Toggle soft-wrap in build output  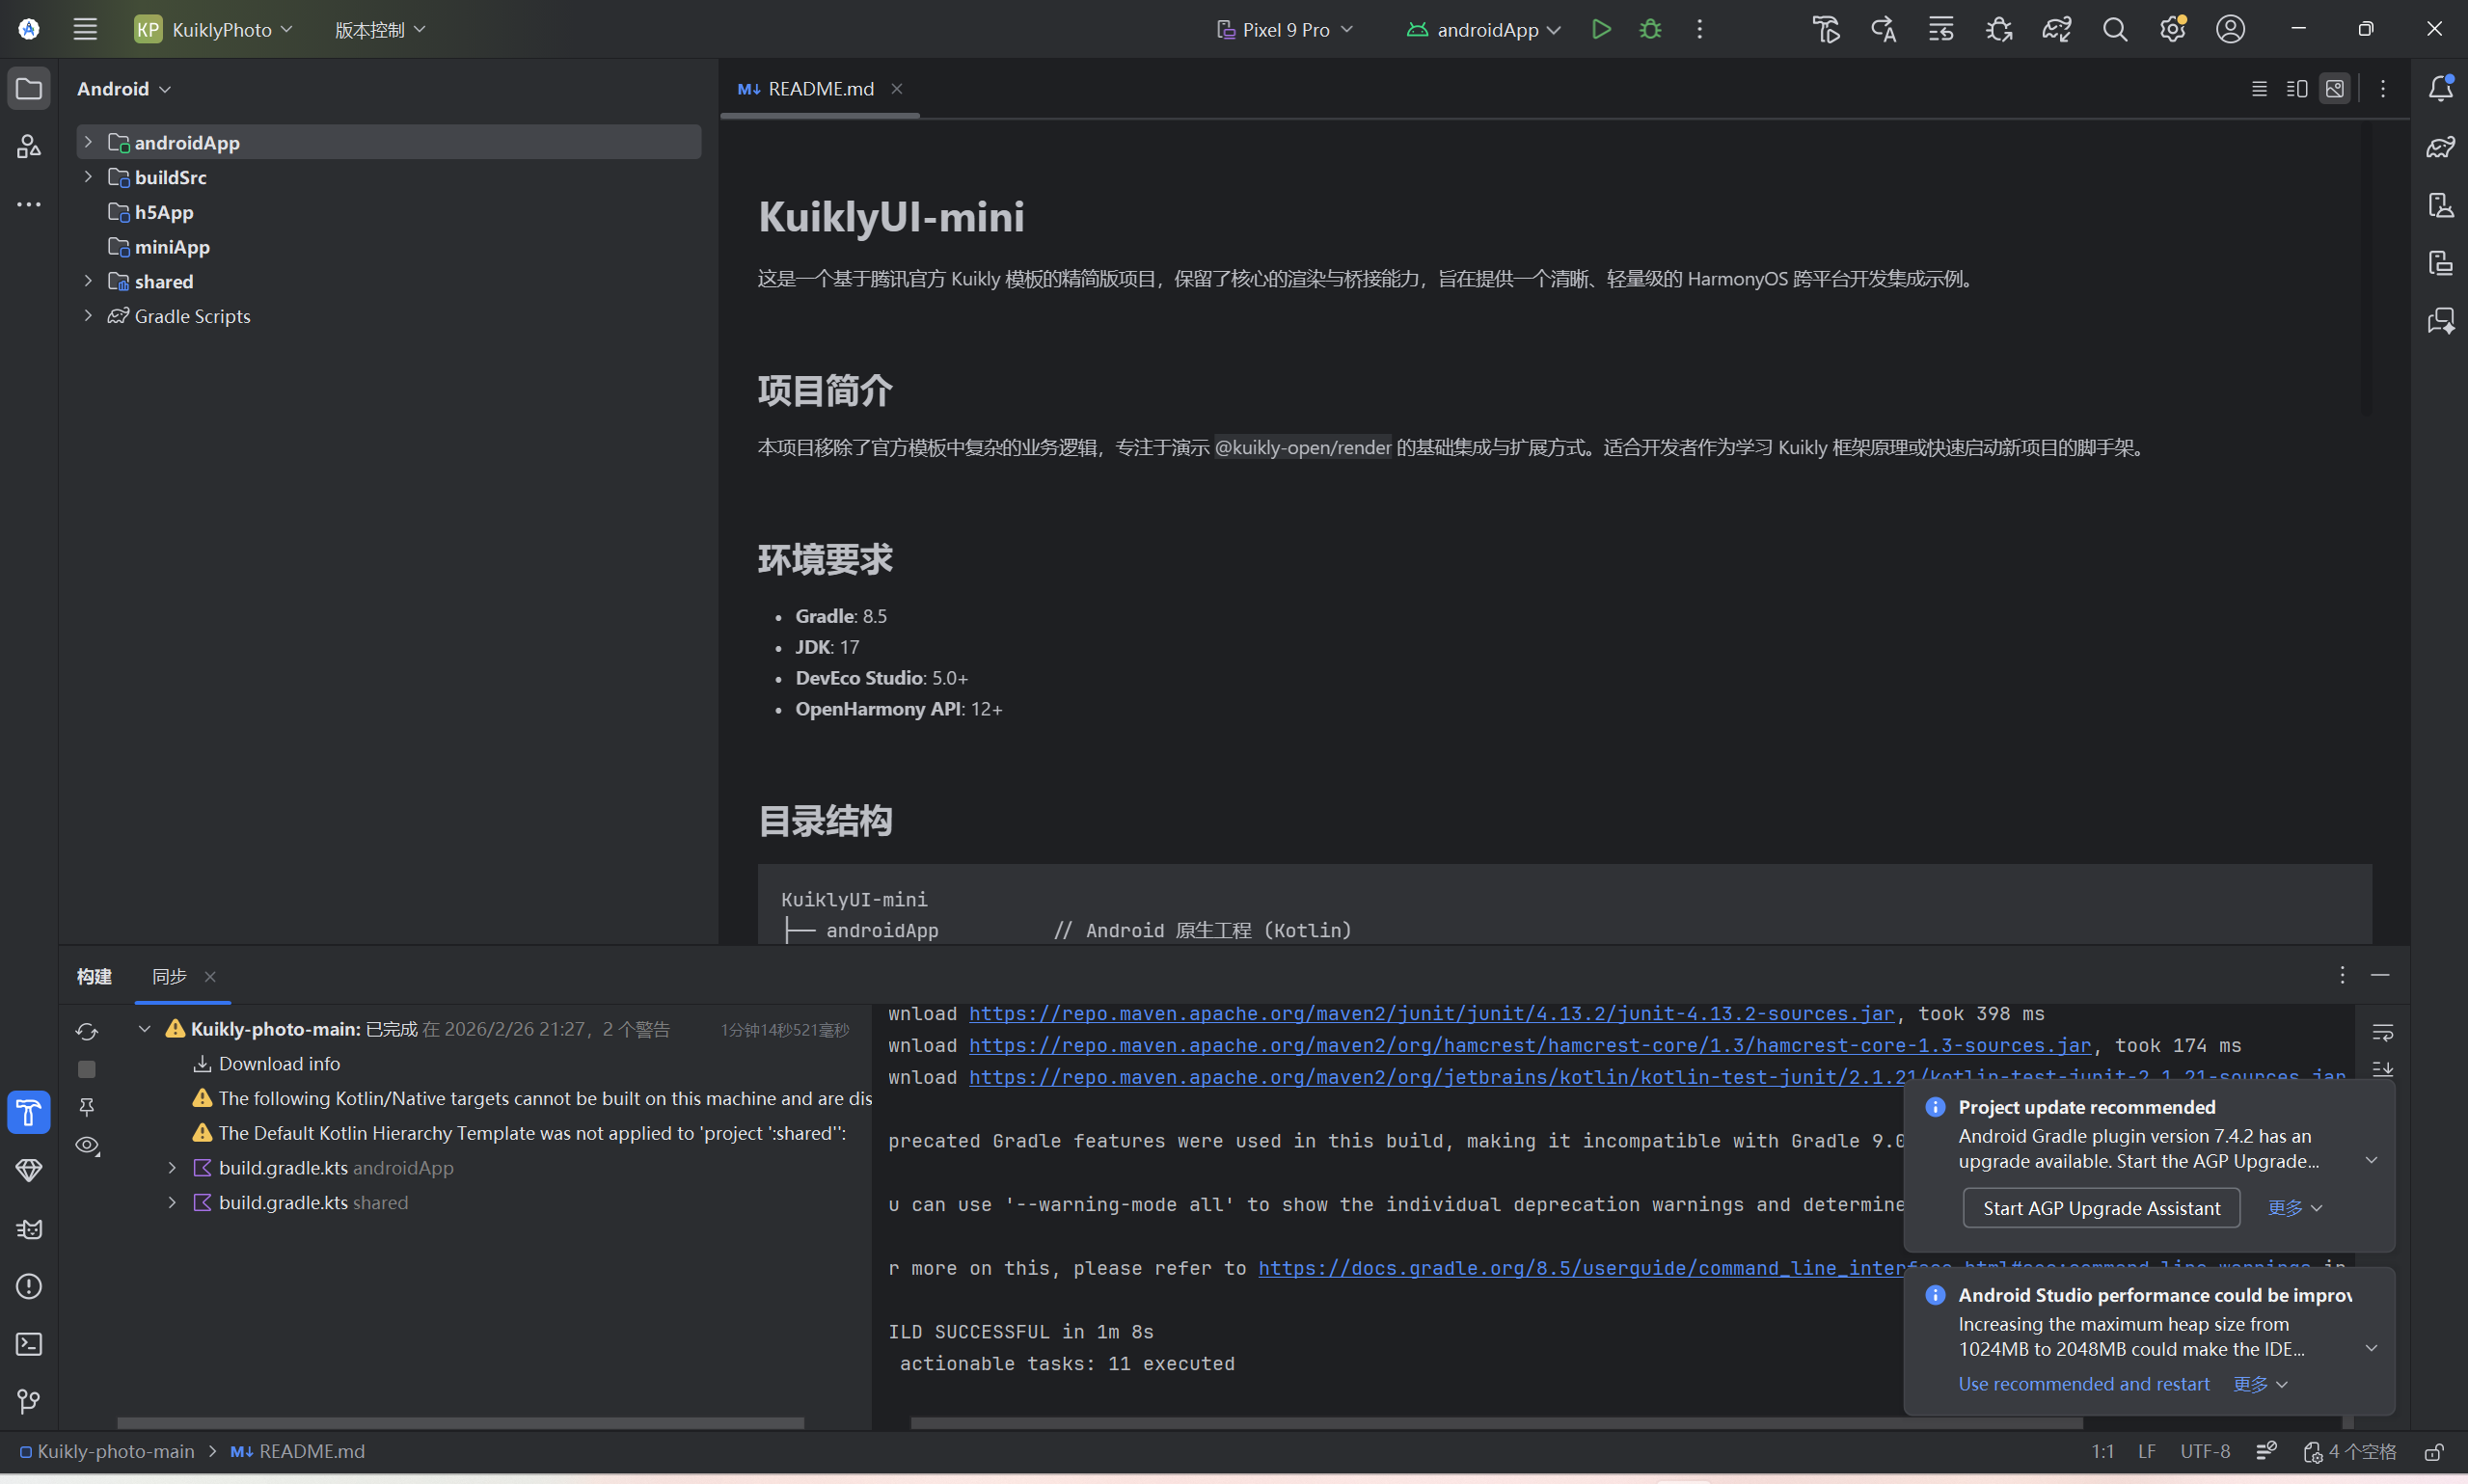(x=2382, y=1032)
